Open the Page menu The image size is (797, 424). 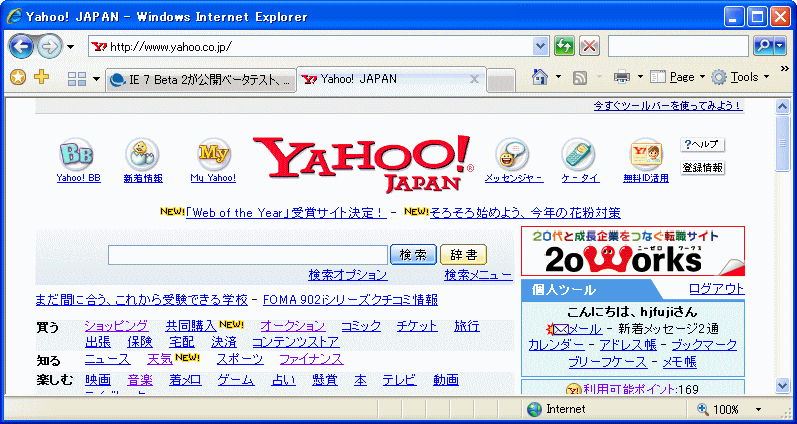click(x=677, y=77)
